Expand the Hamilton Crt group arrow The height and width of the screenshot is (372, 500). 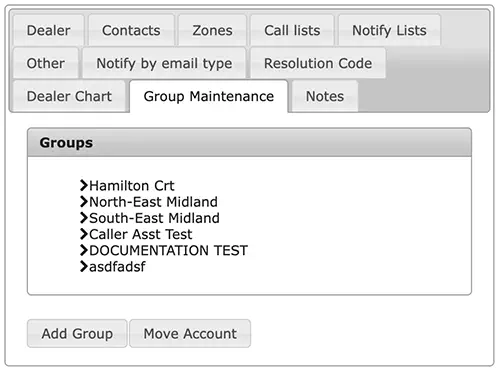(84, 185)
